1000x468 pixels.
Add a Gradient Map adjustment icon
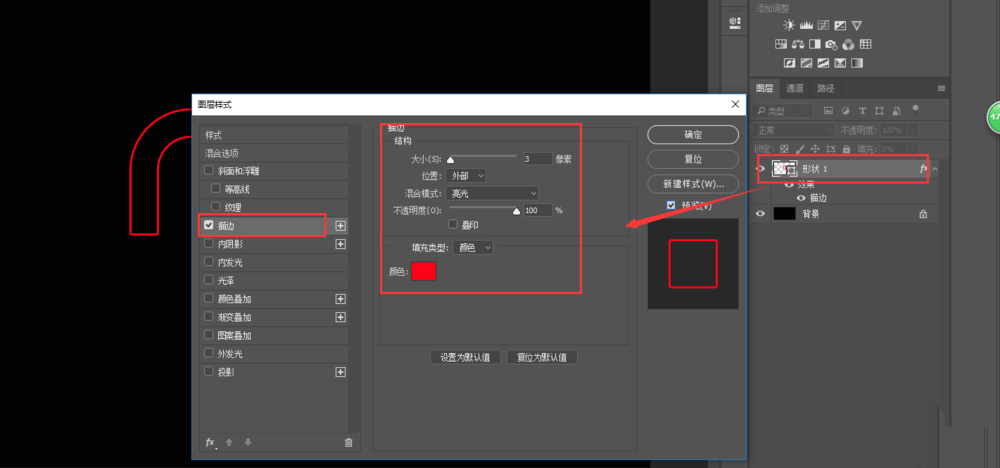point(857,62)
